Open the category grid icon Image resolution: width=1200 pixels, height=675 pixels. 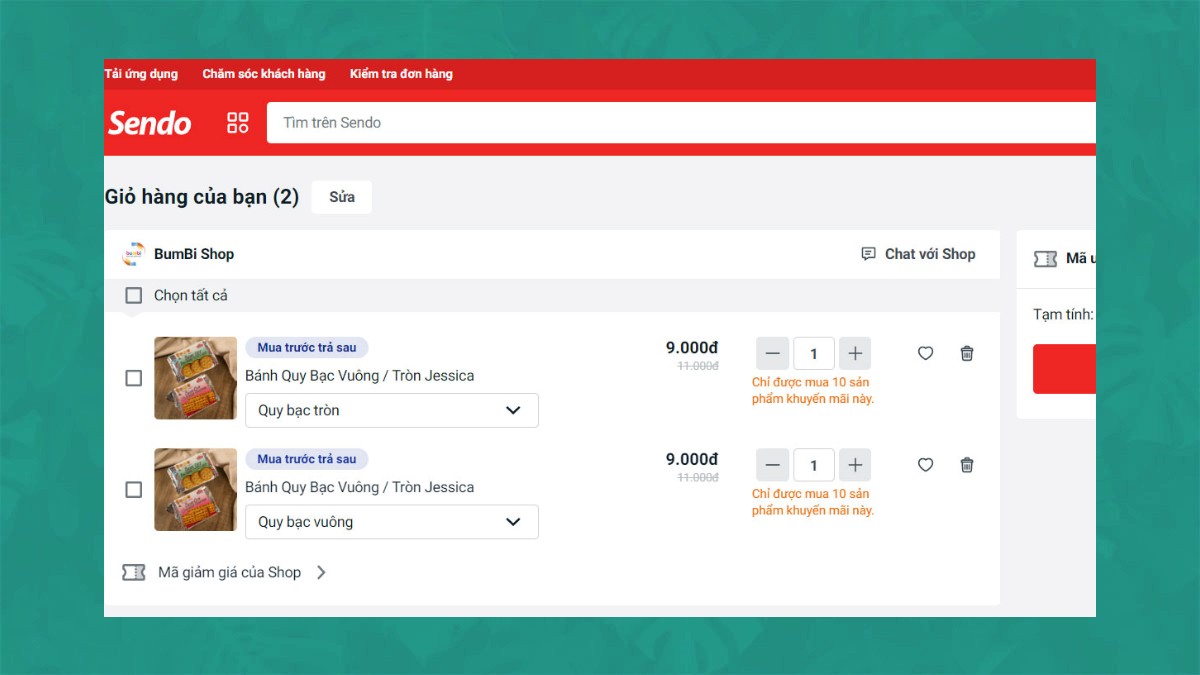click(238, 123)
